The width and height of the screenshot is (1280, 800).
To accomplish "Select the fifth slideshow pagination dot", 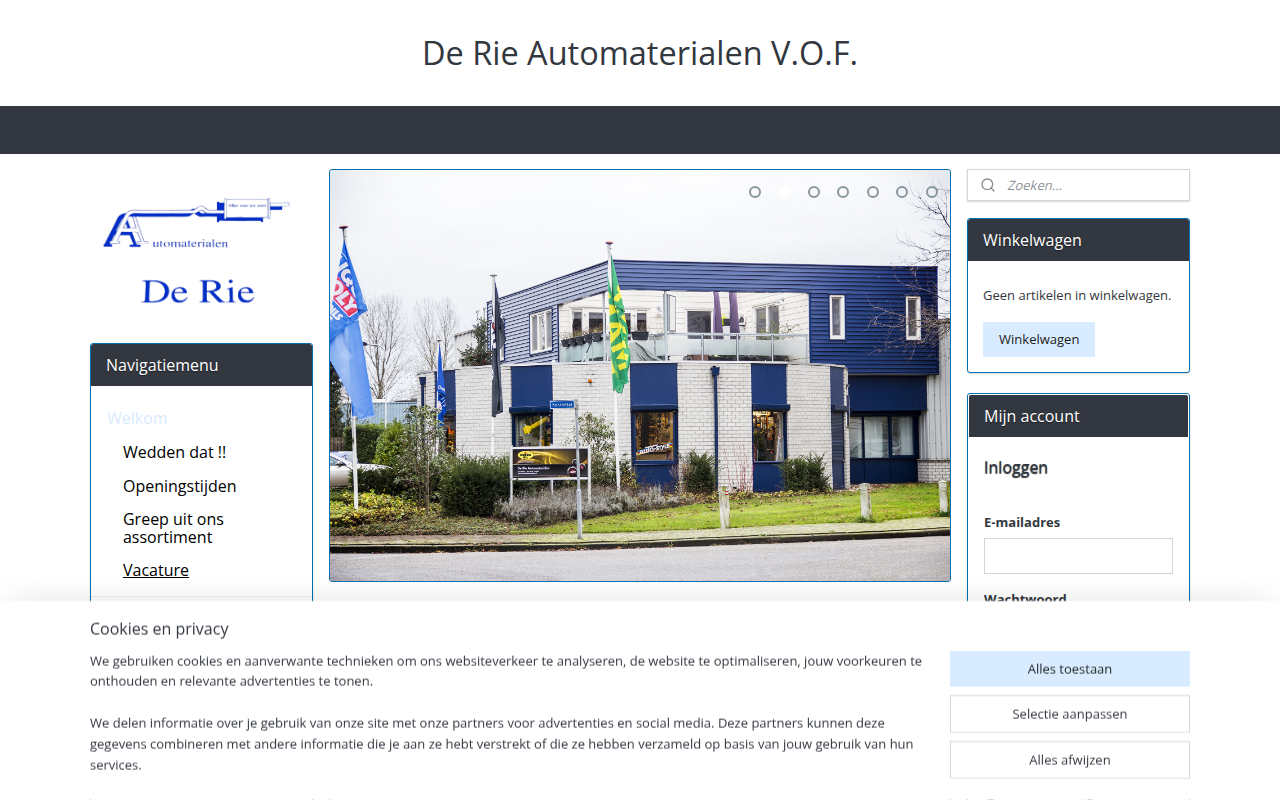I will tap(873, 192).
